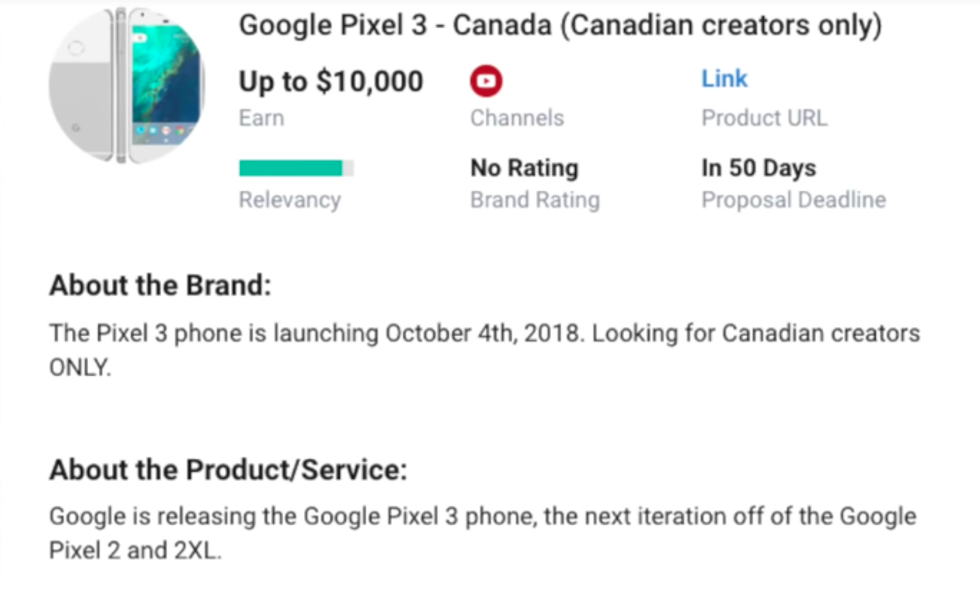Click the In 50 Days deadline value
The height and width of the screenshot is (599, 980).
point(758,168)
